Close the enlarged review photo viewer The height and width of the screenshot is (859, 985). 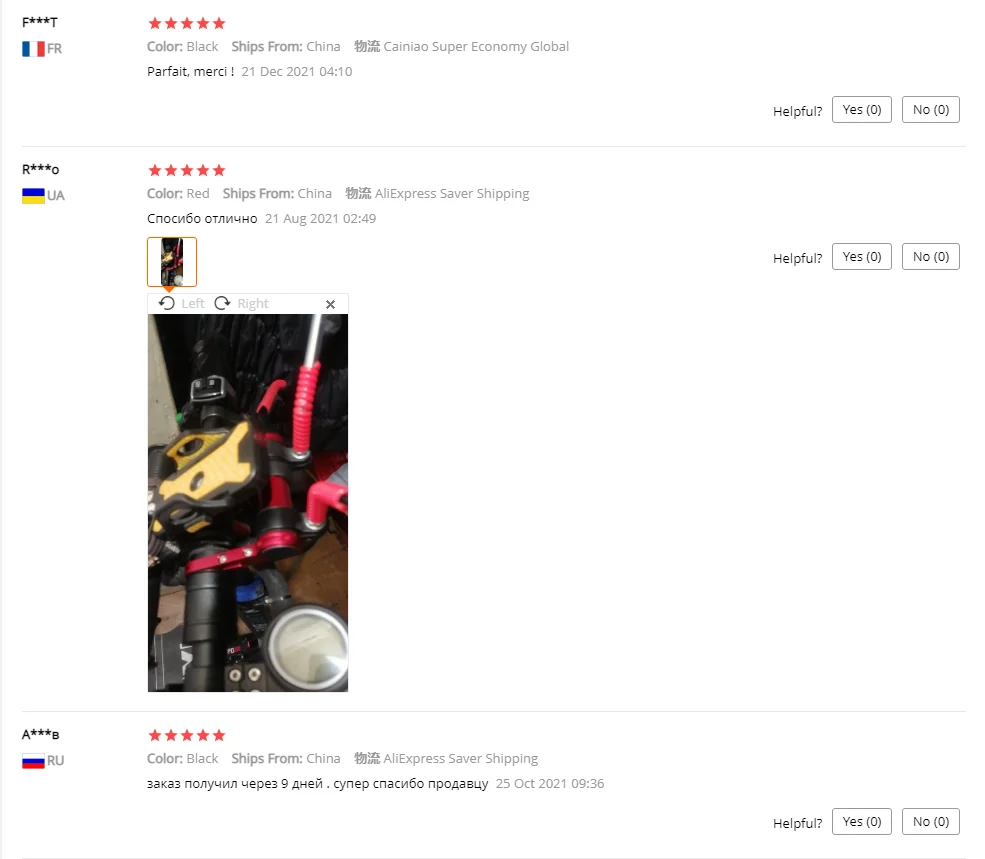330,304
